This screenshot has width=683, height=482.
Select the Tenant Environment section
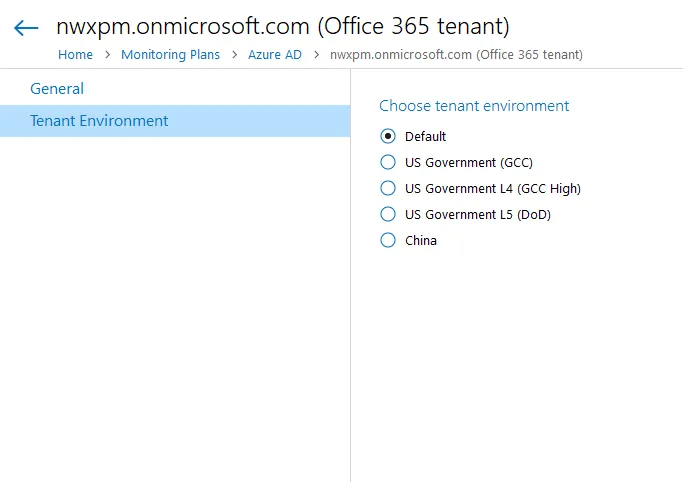(x=175, y=121)
